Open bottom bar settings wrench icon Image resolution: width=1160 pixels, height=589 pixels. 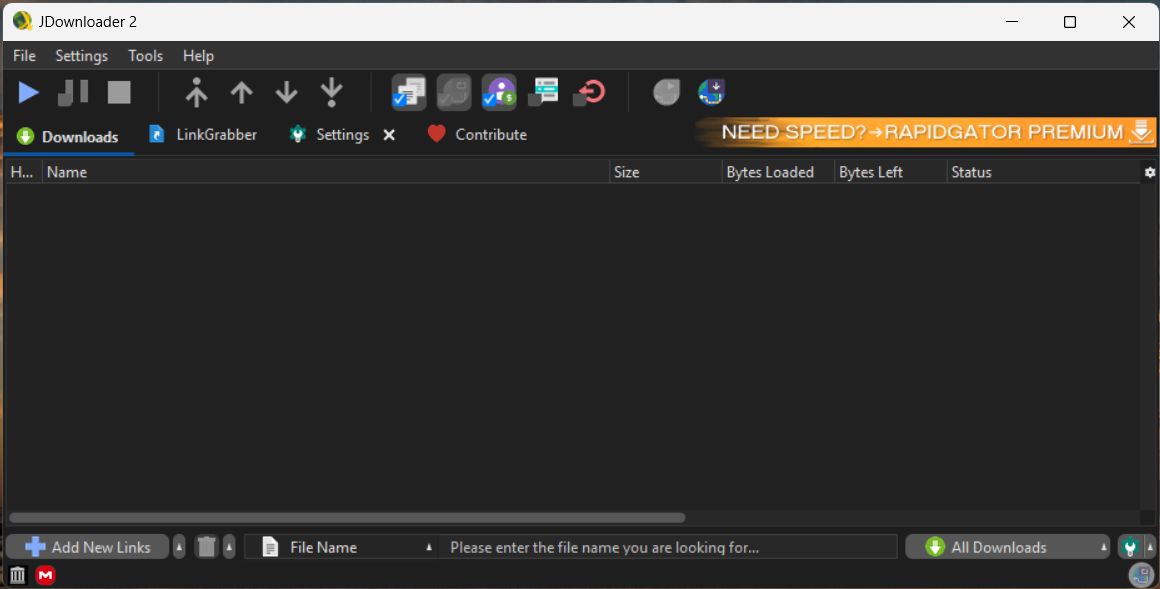pos(1130,548)
